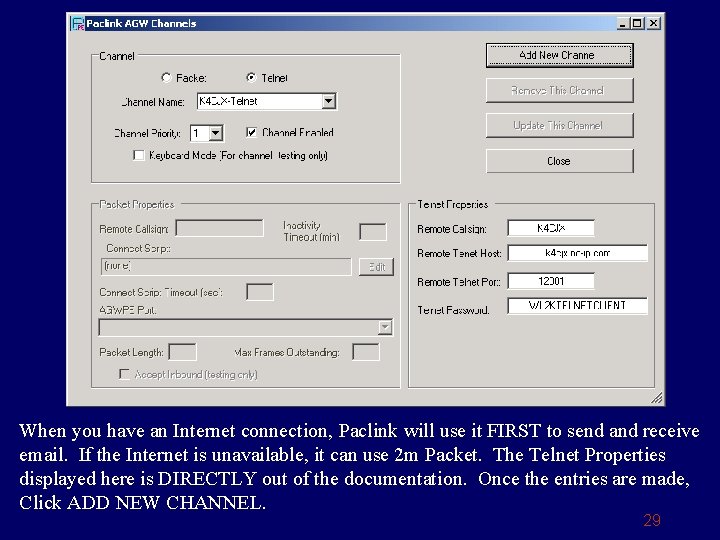
Task: Click the Inactivity Timeout field
Action: 372,232
